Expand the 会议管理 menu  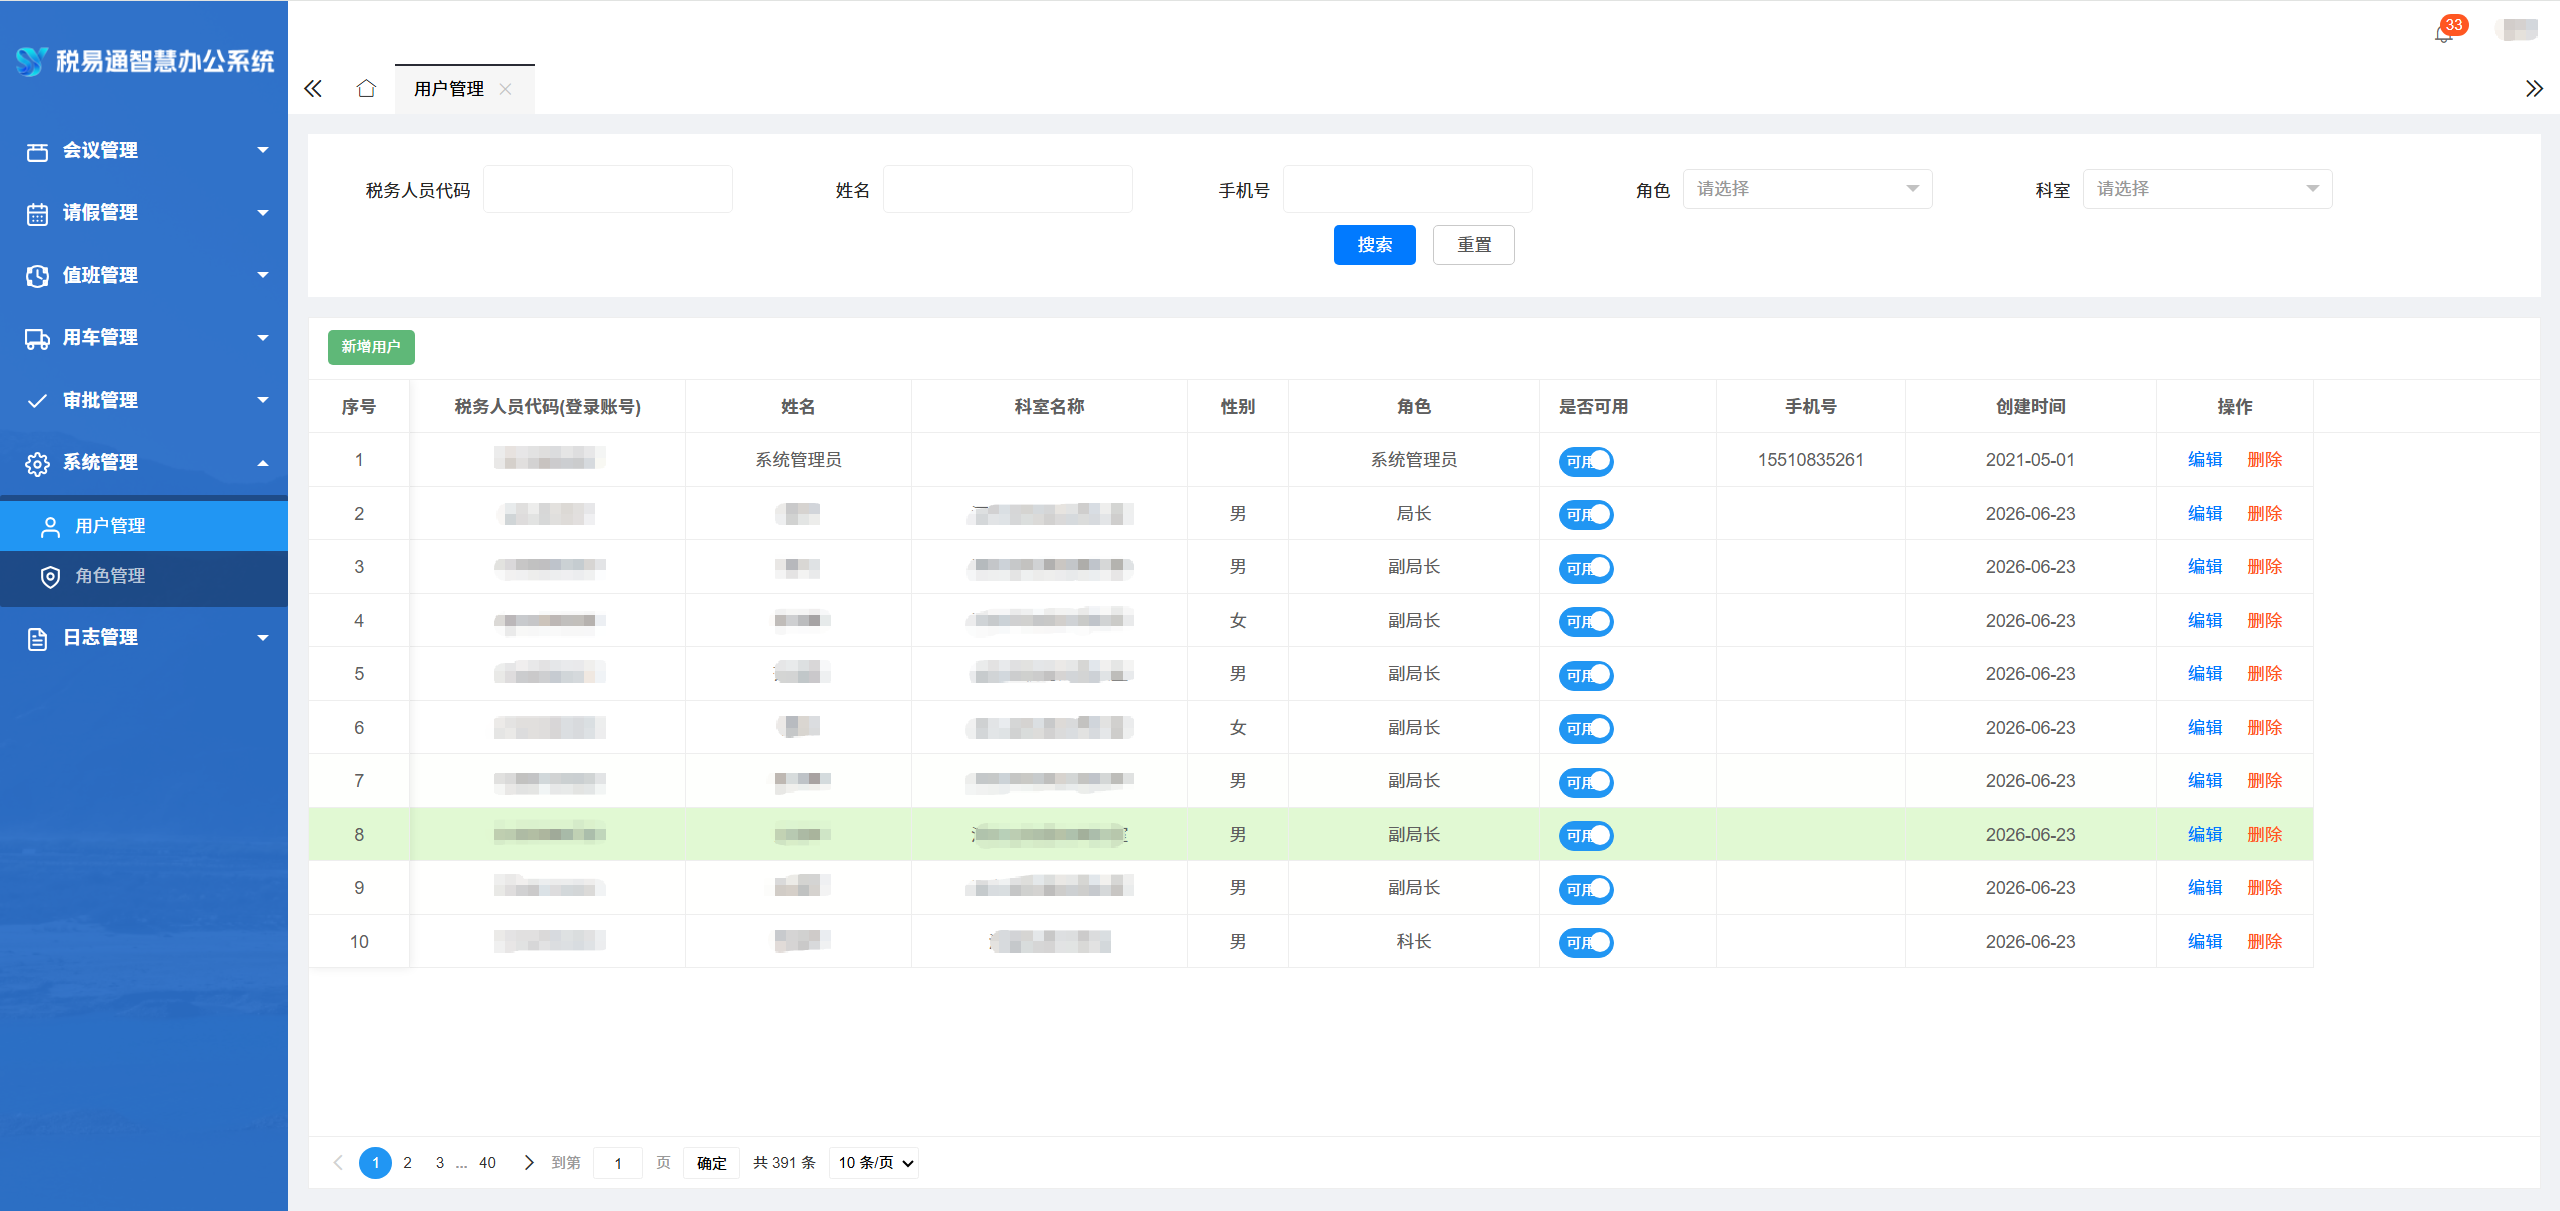pos(144,150)
